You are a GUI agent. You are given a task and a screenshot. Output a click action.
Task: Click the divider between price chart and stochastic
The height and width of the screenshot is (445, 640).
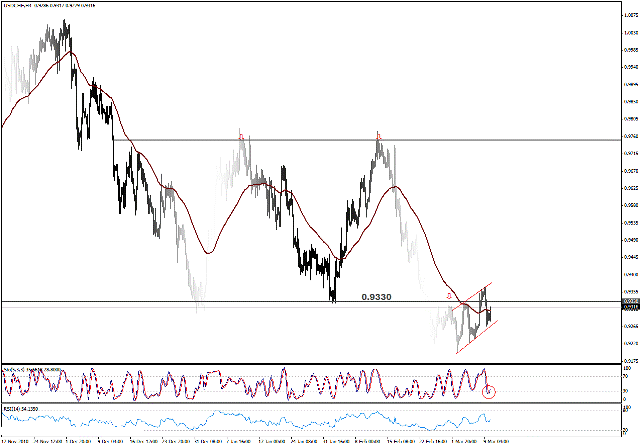[300, 363]
